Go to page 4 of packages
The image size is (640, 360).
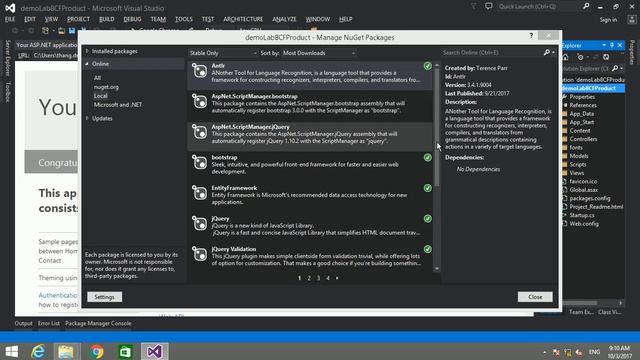click(328, 278)
